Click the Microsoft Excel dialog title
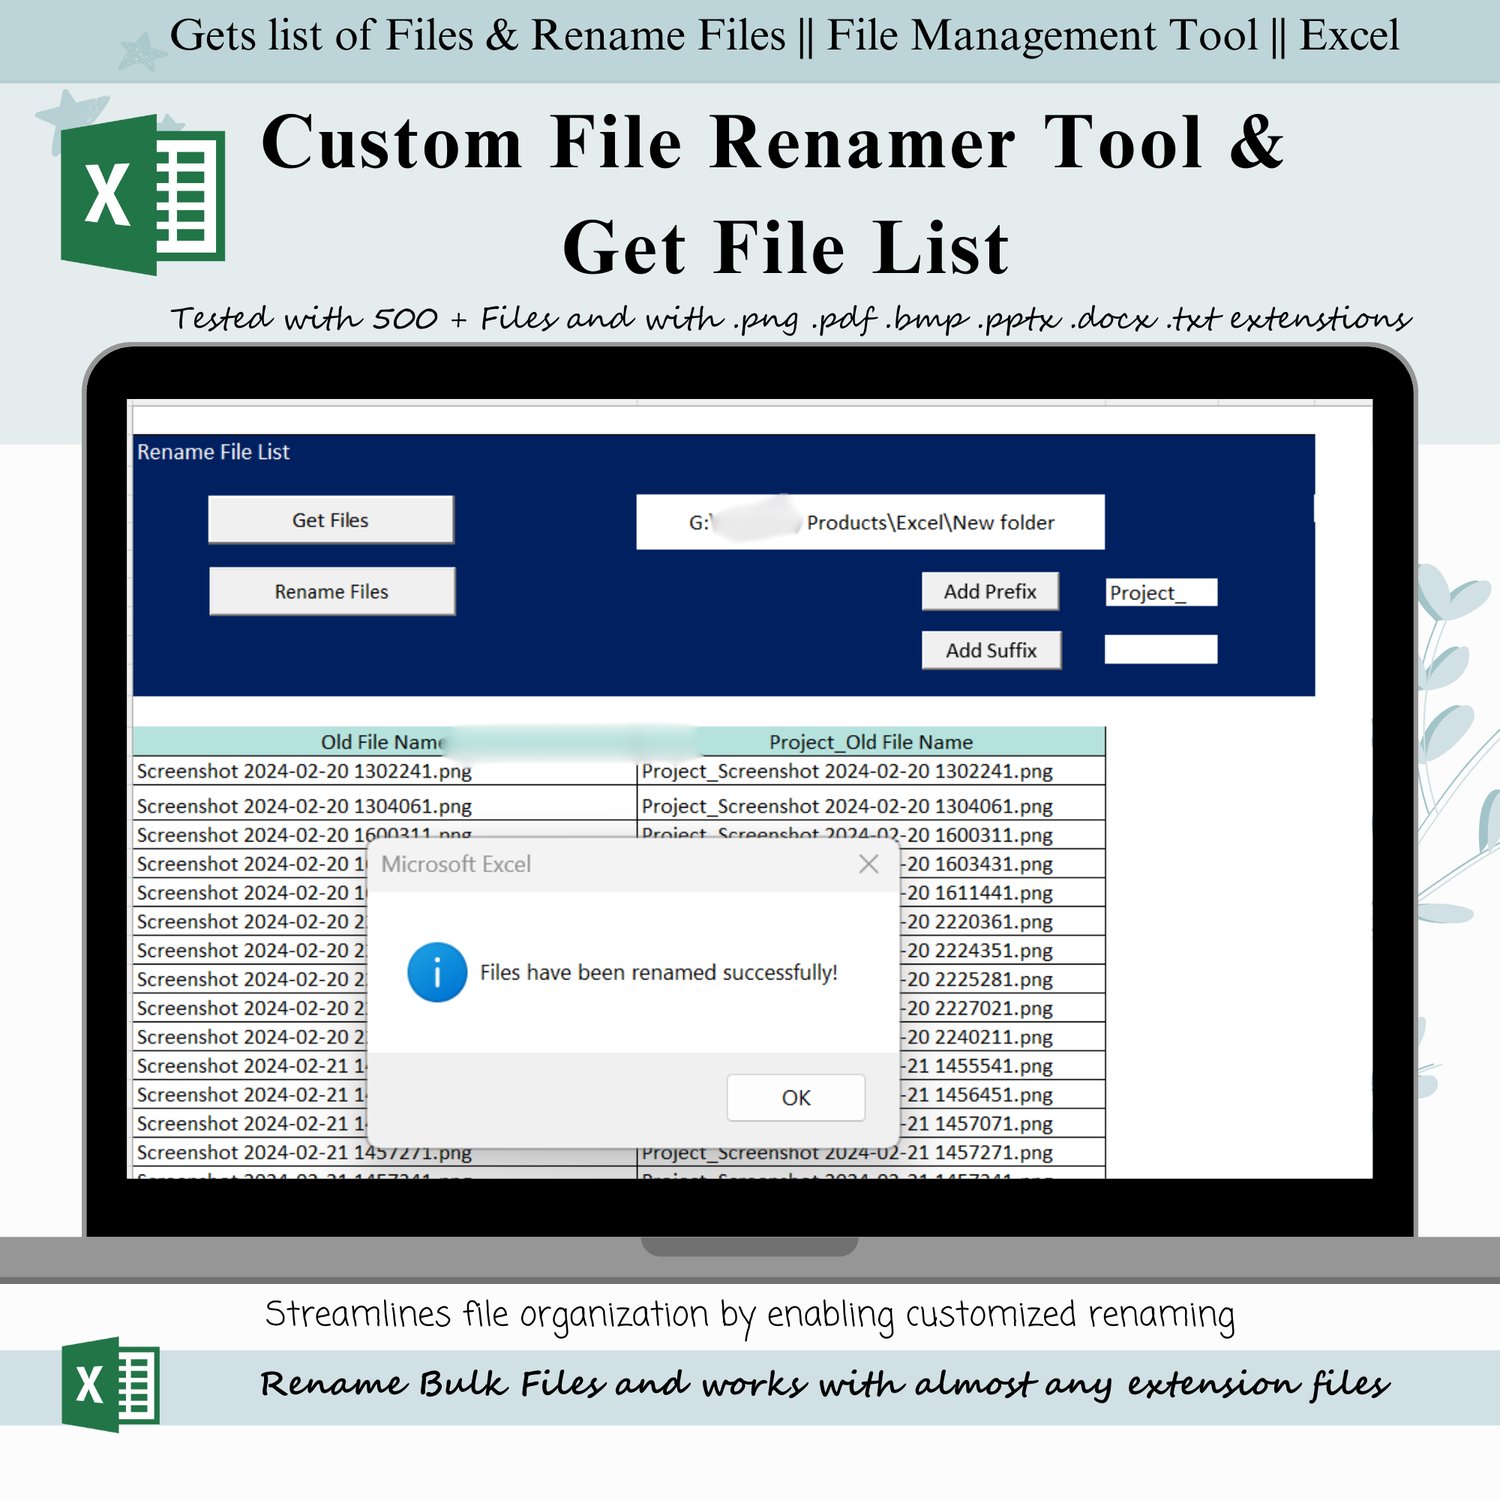1500x1500 pixels. tap(456, 864)
